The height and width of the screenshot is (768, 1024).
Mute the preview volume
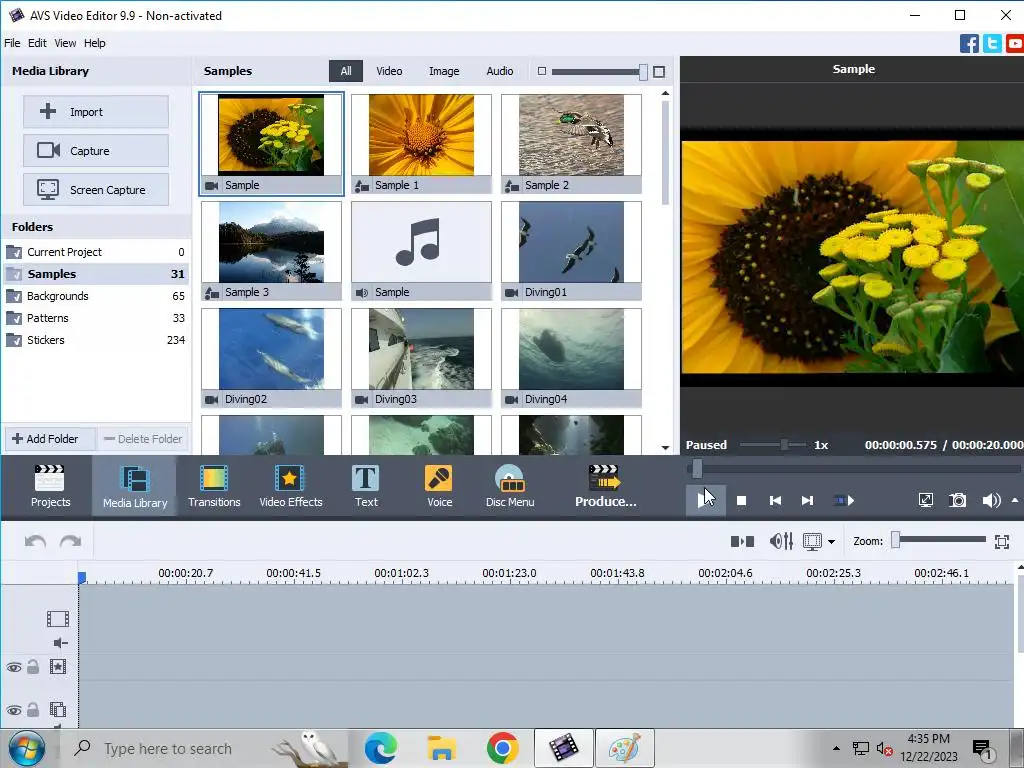click(x=991, y=501)
